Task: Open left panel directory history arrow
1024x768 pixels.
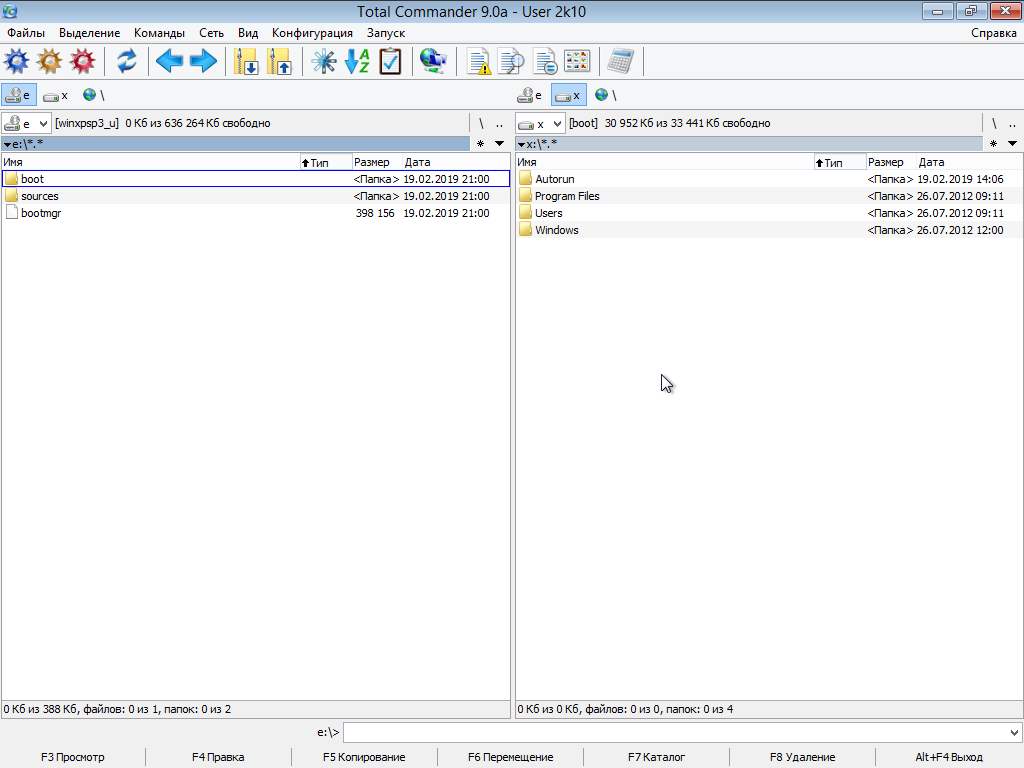Action: tap(500, 144)
